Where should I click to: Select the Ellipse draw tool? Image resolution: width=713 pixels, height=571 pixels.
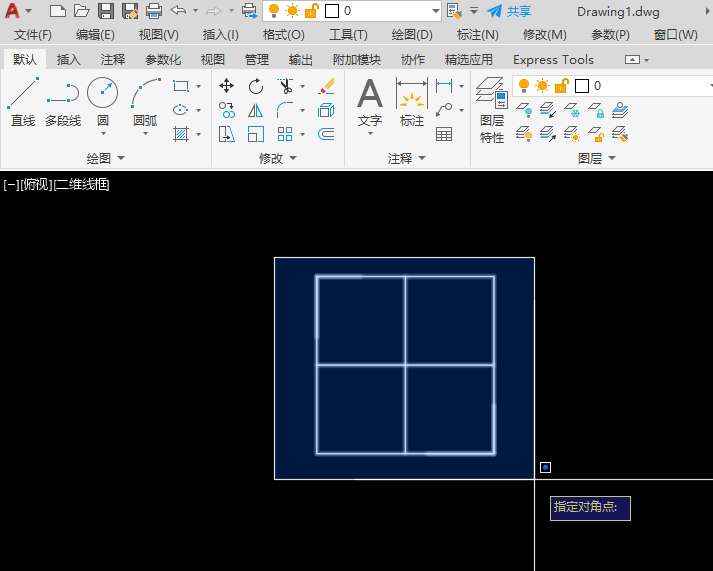(x=181, y=110)
